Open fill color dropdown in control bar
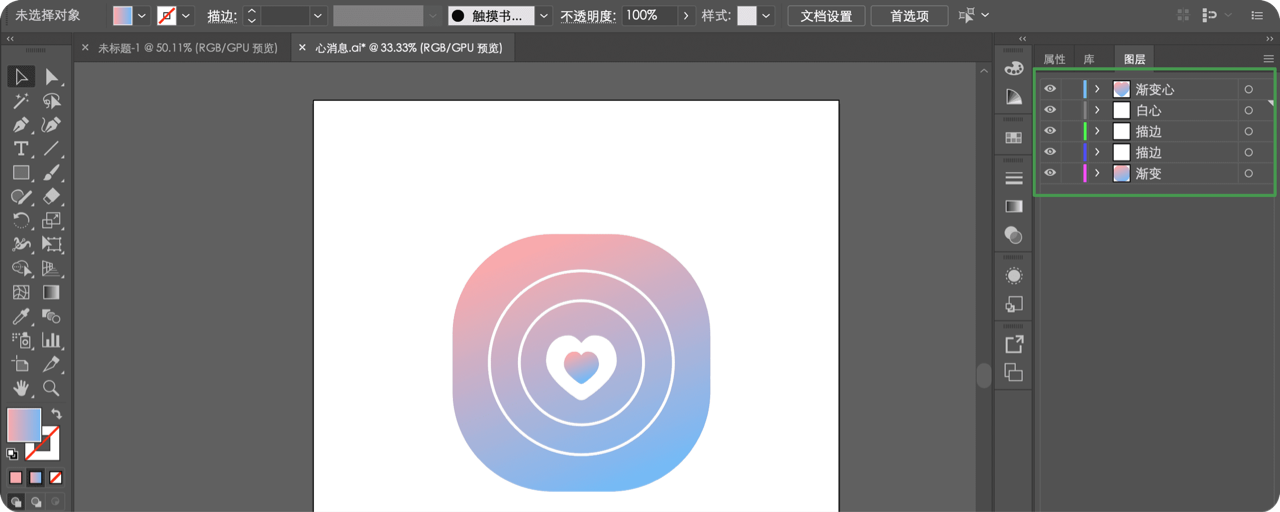This screenshot has width=1280, height=512. click(x=141, y=16)
